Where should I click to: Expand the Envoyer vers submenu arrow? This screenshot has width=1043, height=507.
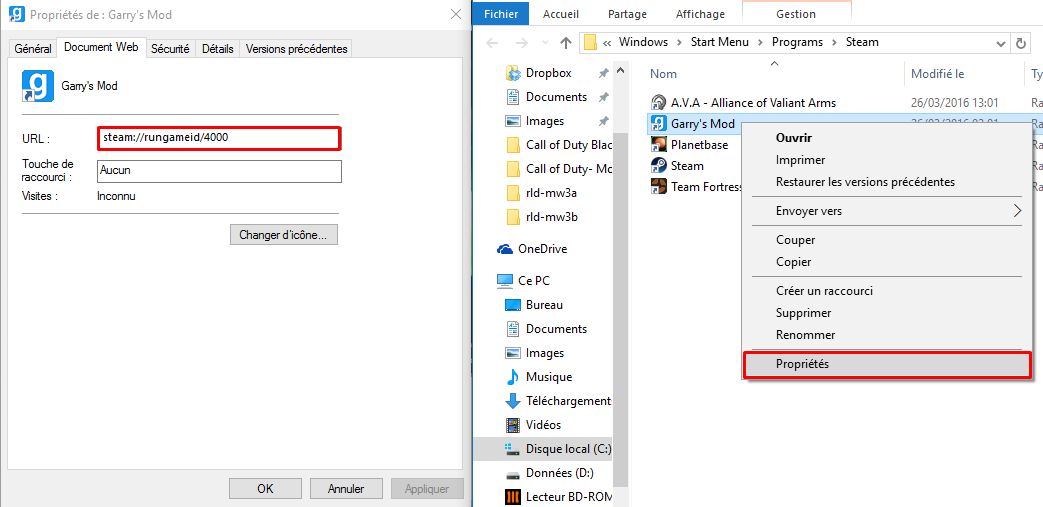[x=1016, y=211]
